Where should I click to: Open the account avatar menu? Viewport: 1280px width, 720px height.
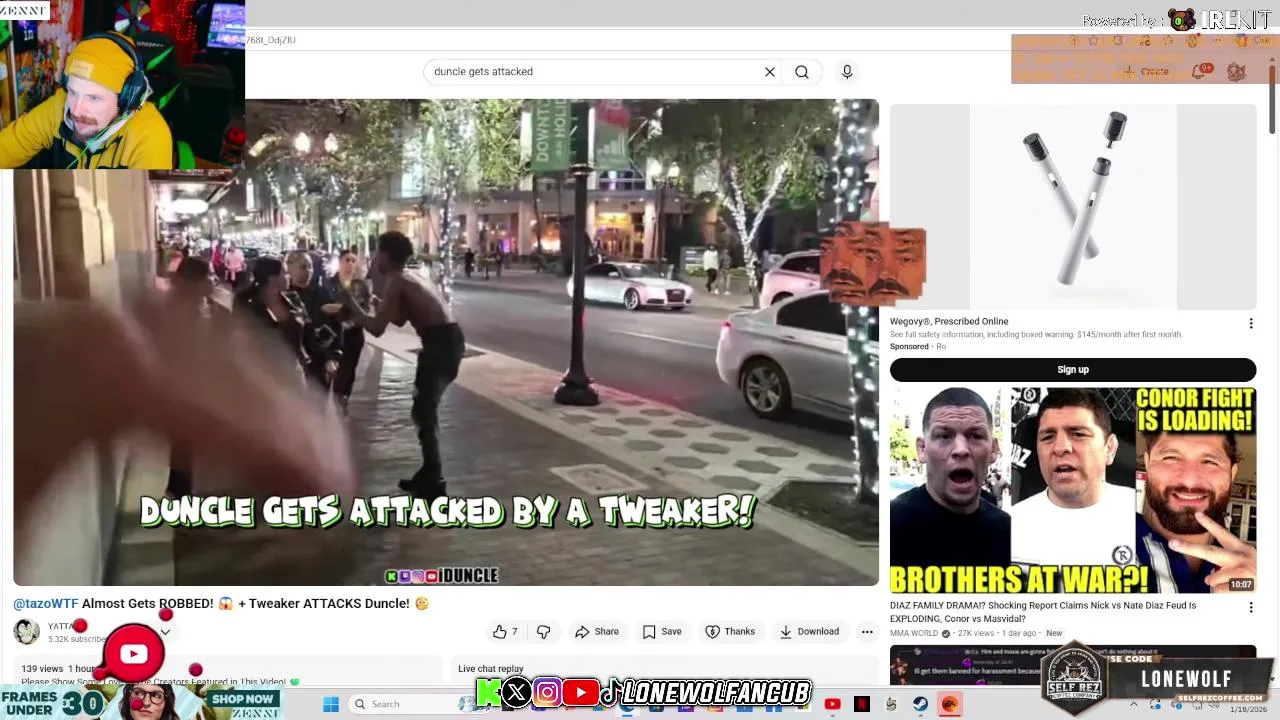(1237, 72)
